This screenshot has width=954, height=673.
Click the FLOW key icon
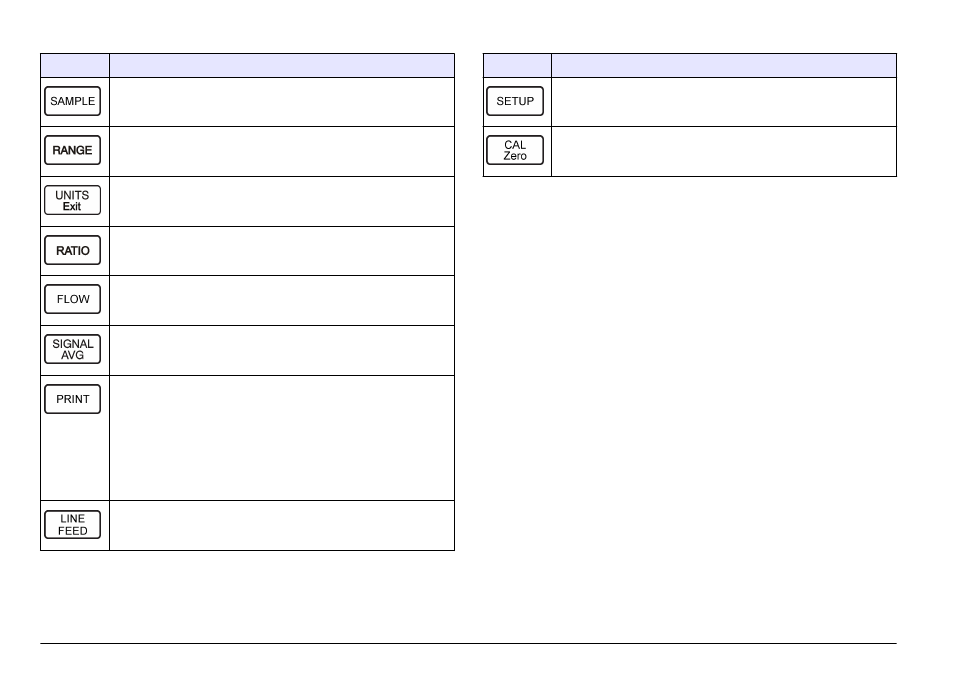point(72,299)
